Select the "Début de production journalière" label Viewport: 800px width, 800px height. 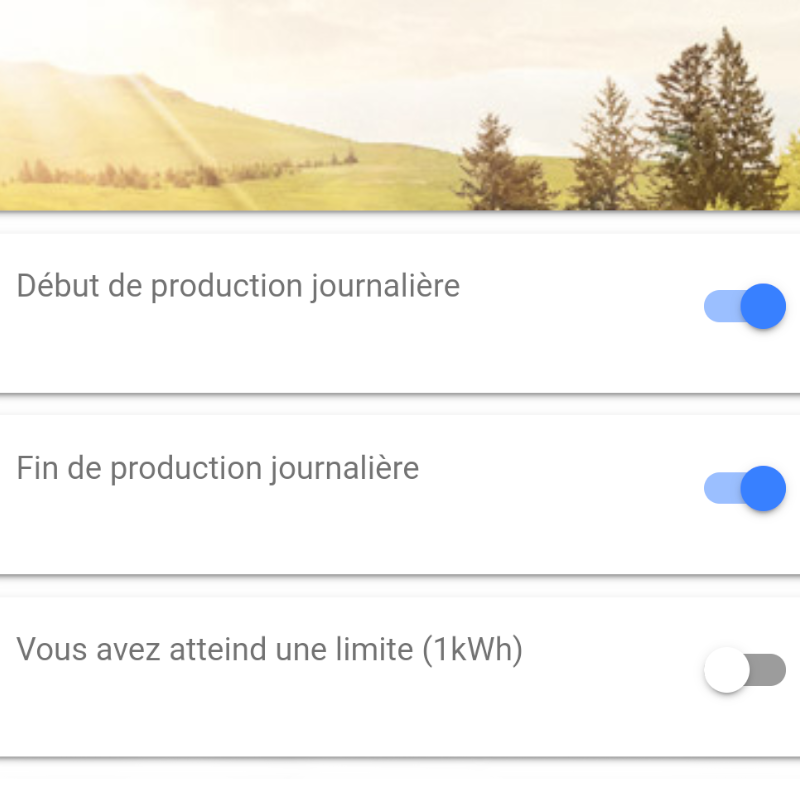coord(238,286)
